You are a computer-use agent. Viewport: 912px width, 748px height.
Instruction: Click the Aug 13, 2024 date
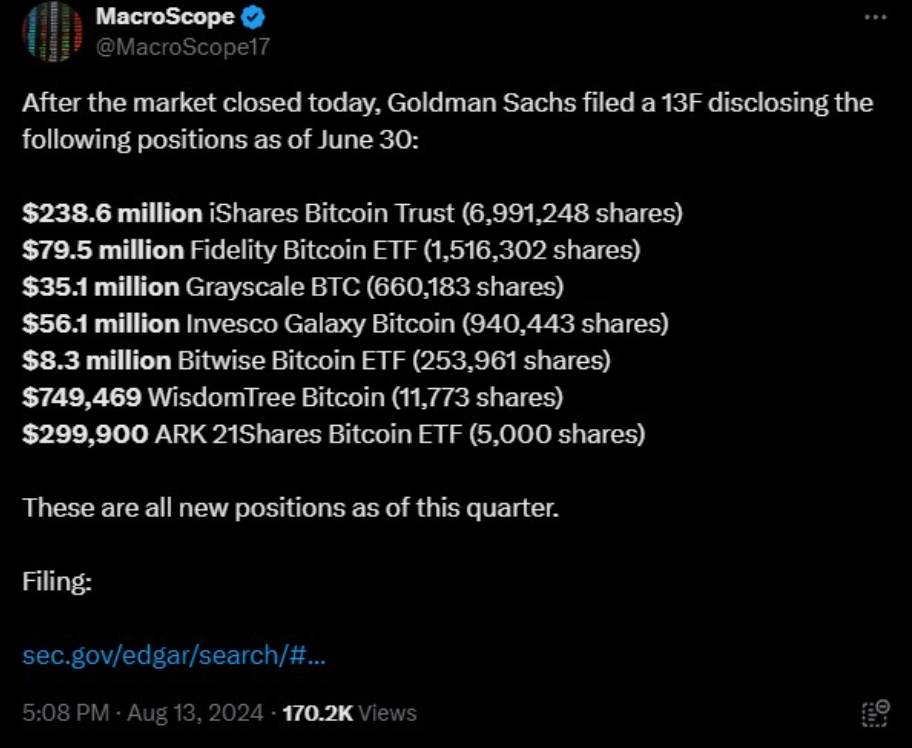coord(195,713)
